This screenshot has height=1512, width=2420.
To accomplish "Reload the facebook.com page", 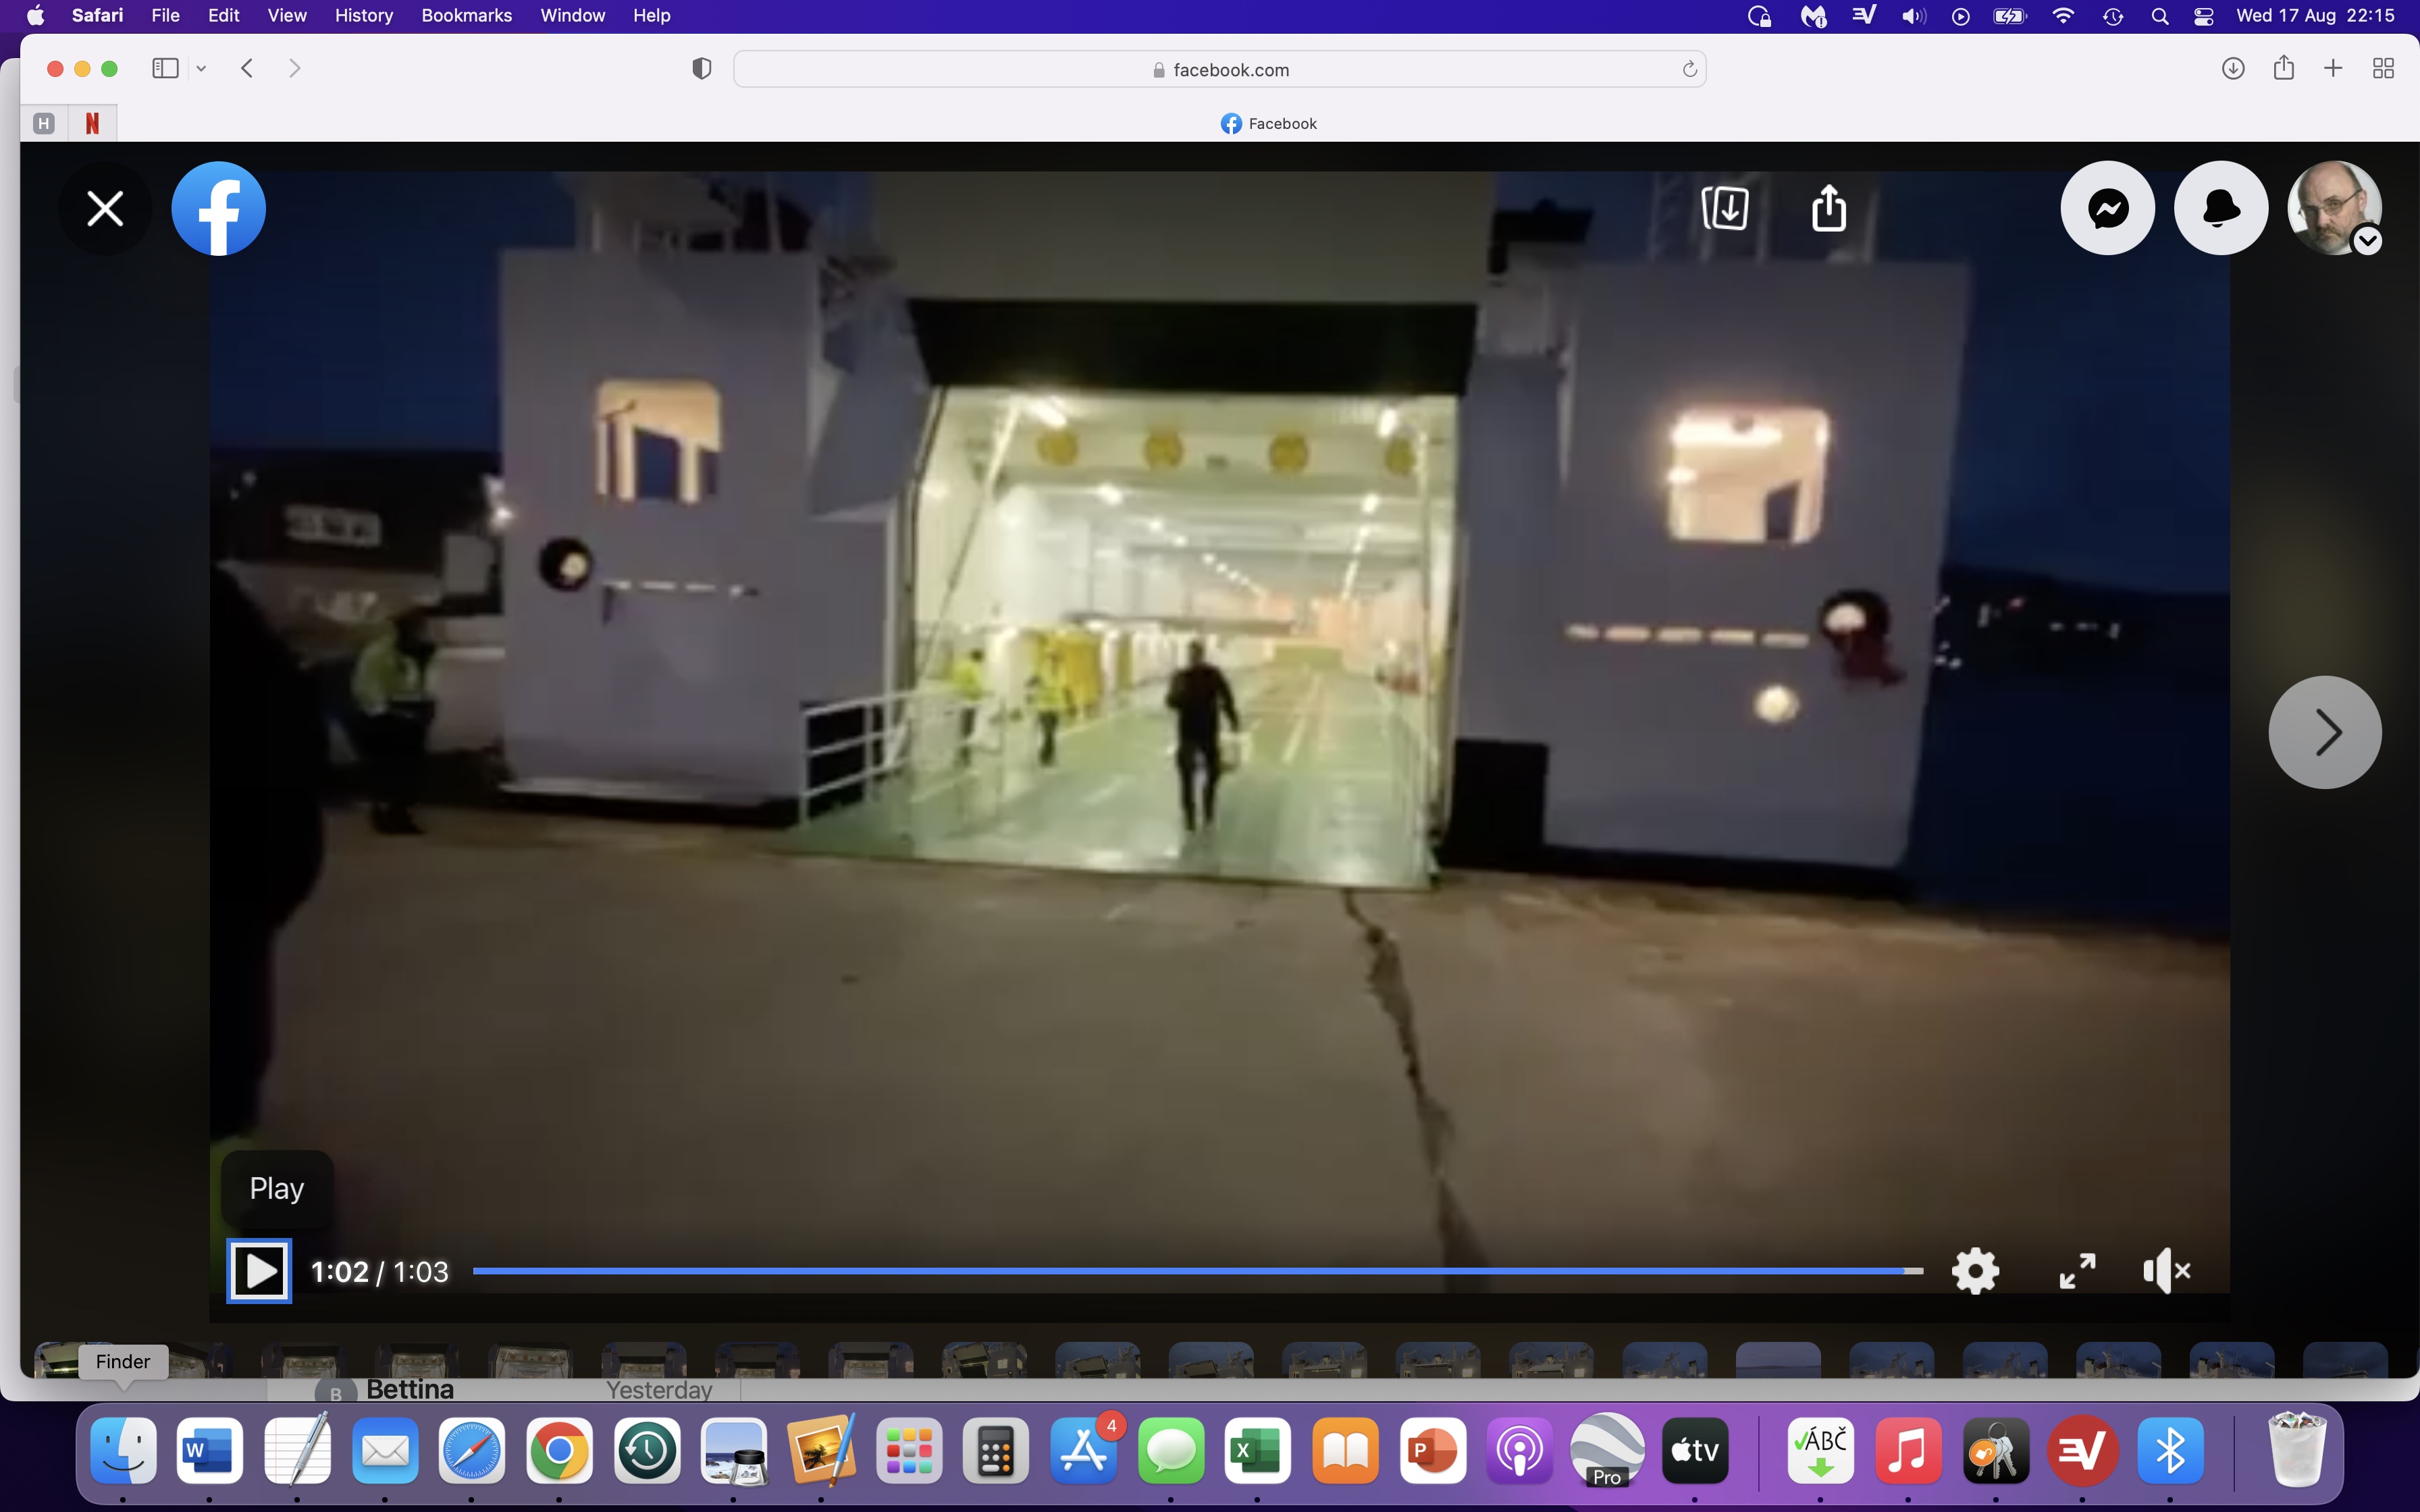I will (x=1689, y=69).
